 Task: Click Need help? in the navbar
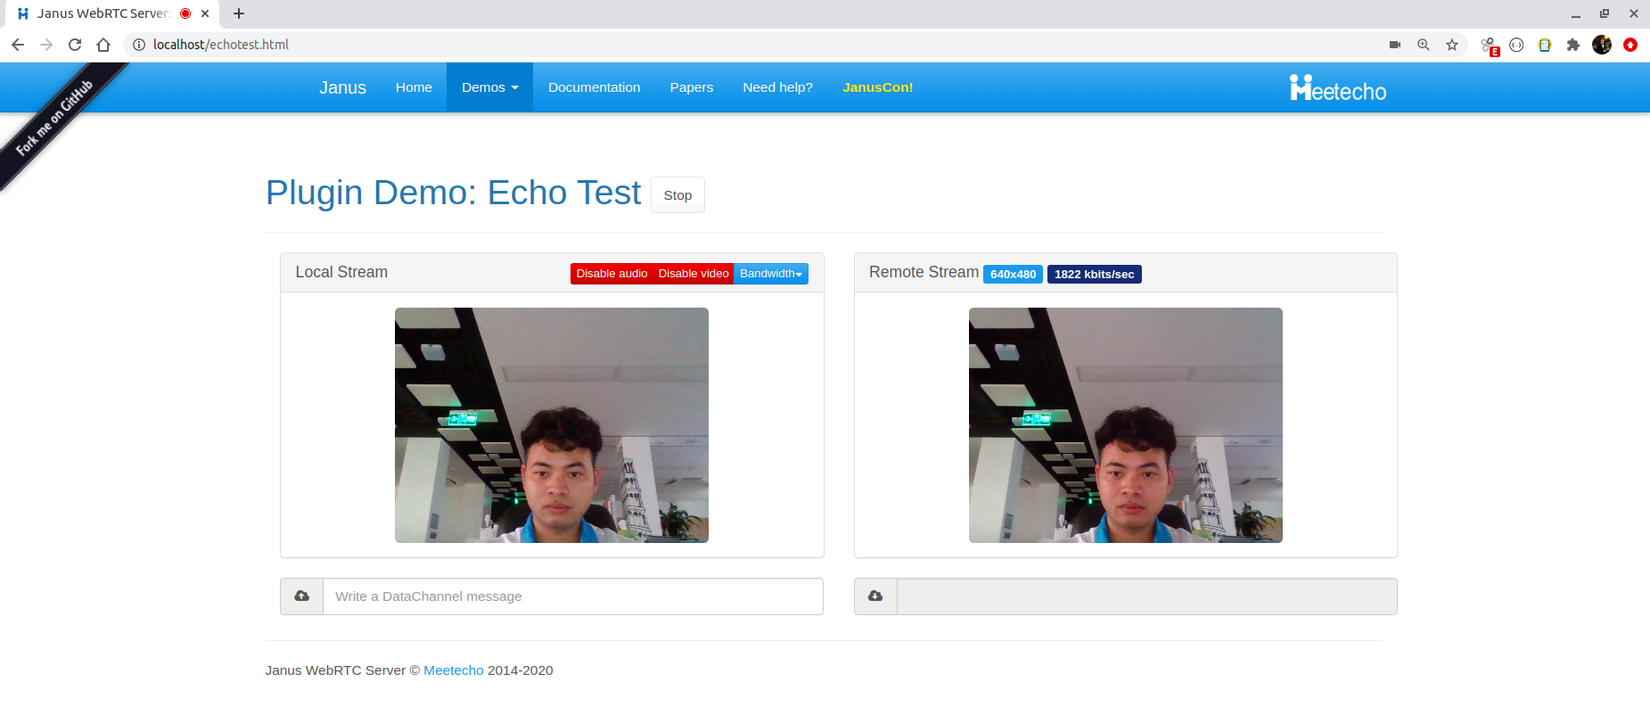coord(778,87)
